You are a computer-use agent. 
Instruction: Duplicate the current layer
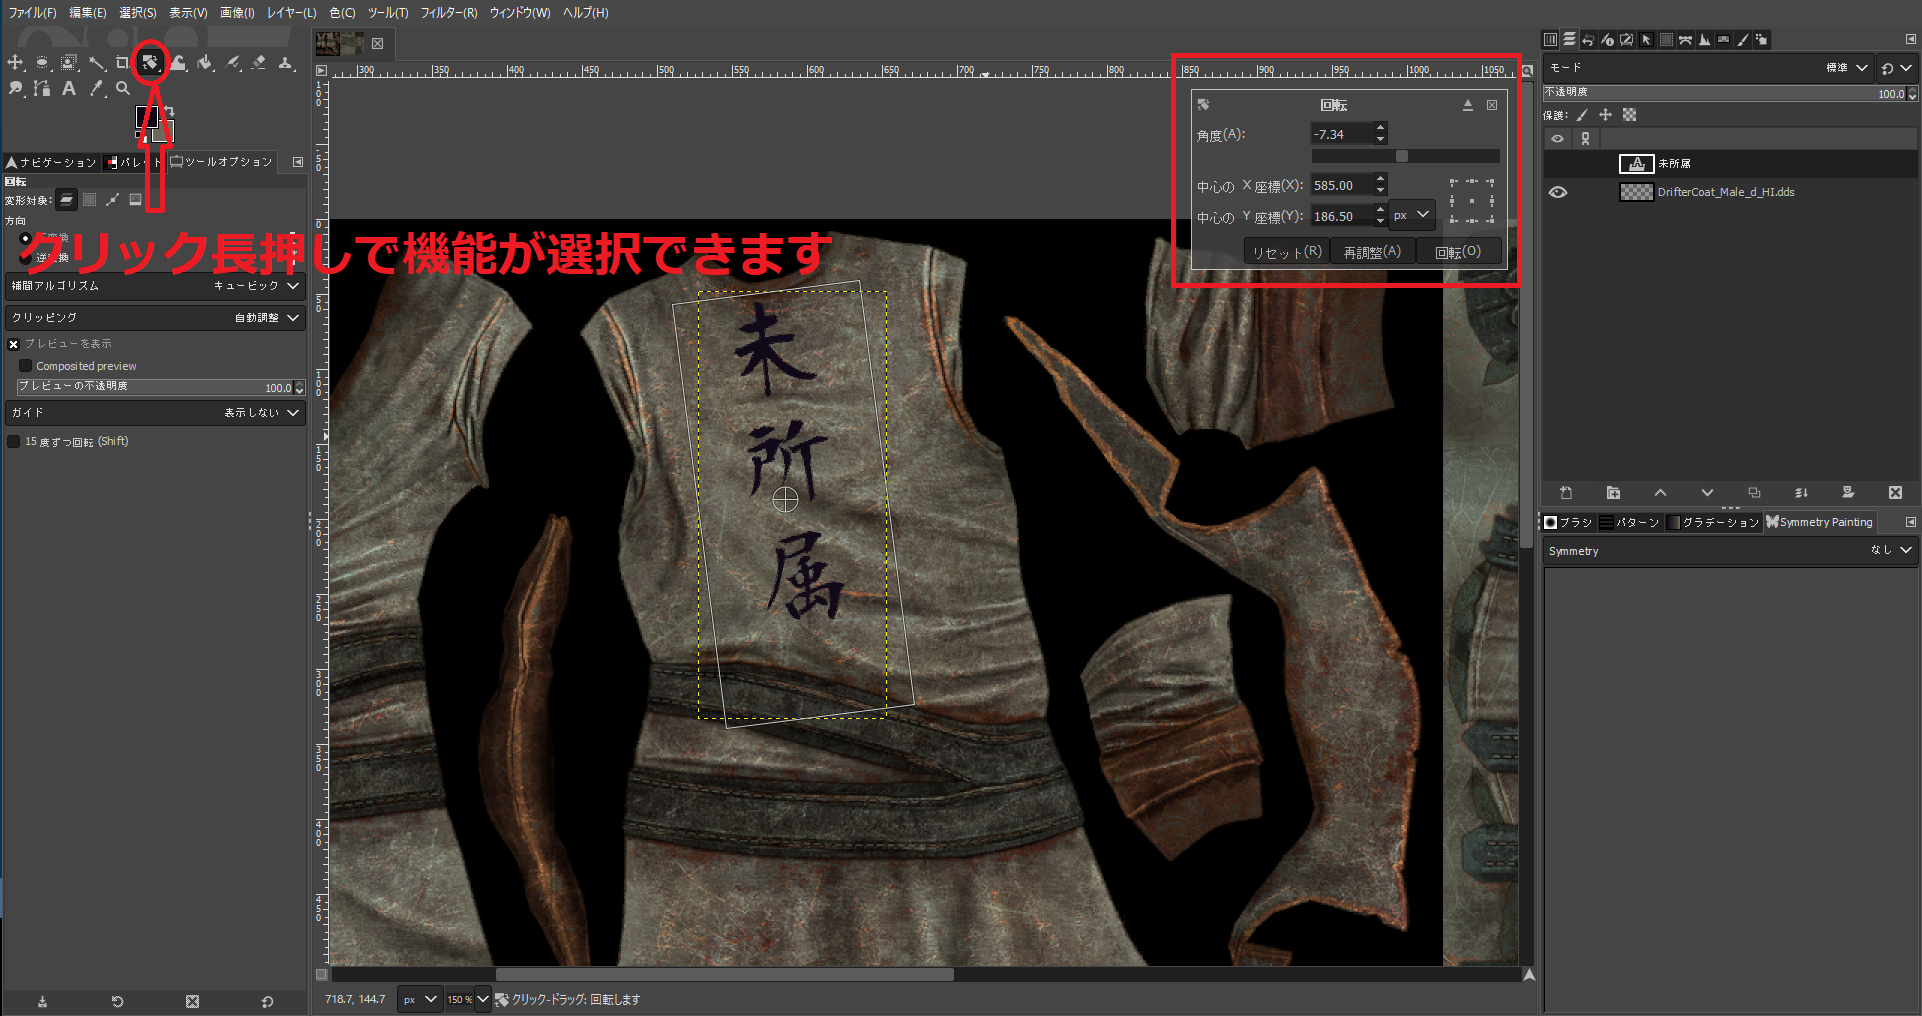tap(1754, 493)
